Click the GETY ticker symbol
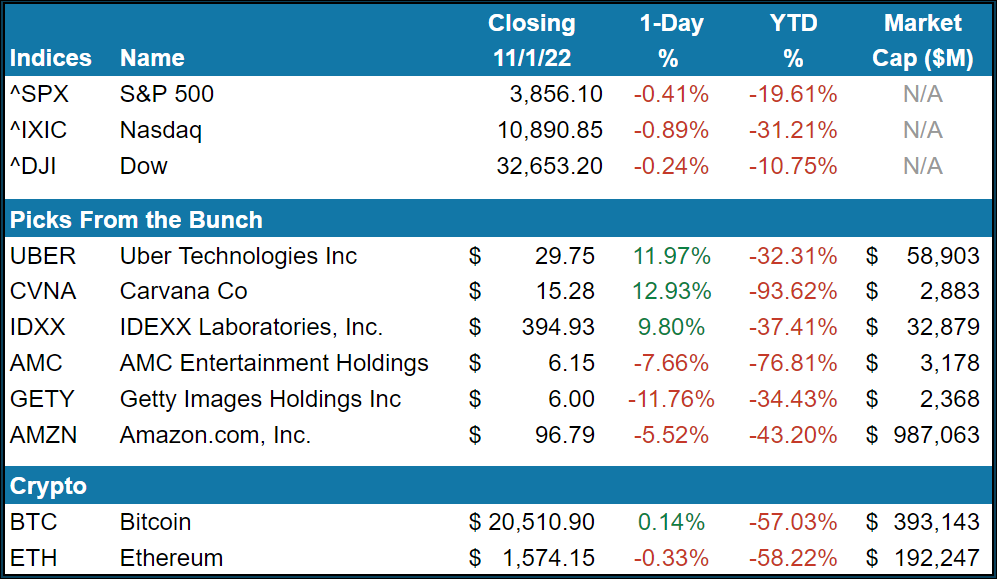 point(42,399)
